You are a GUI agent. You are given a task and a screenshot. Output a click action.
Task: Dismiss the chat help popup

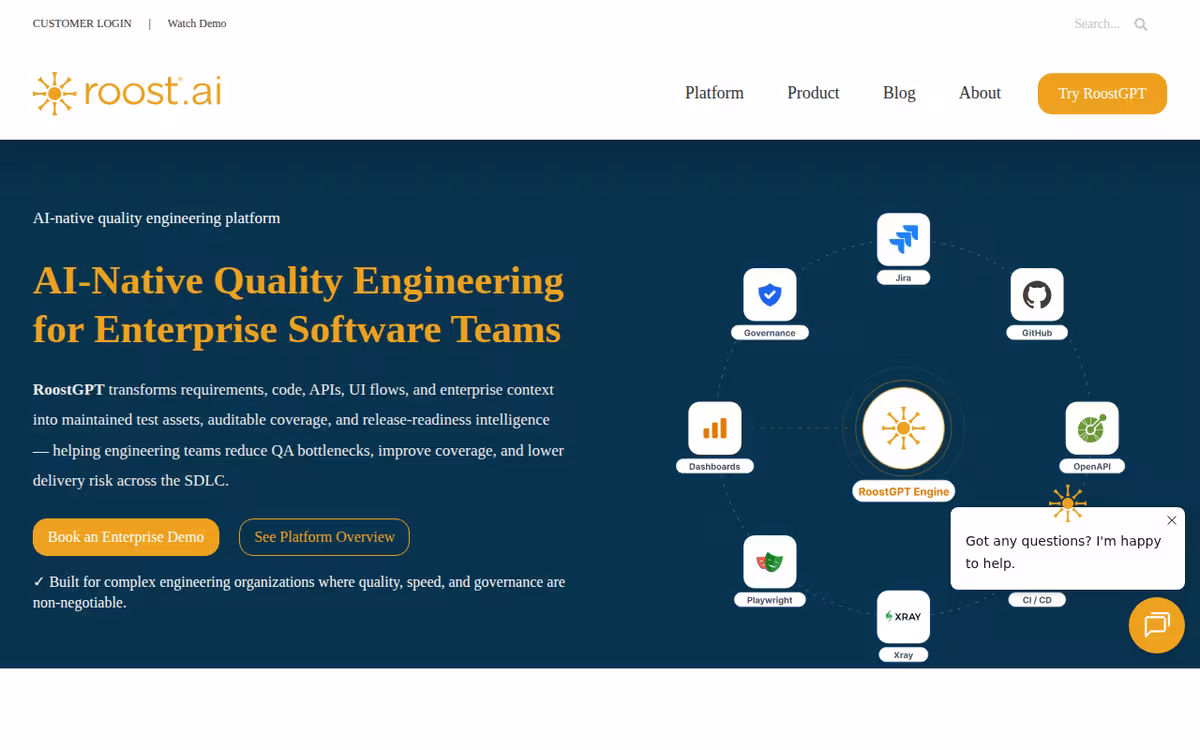click(1172, 520)
